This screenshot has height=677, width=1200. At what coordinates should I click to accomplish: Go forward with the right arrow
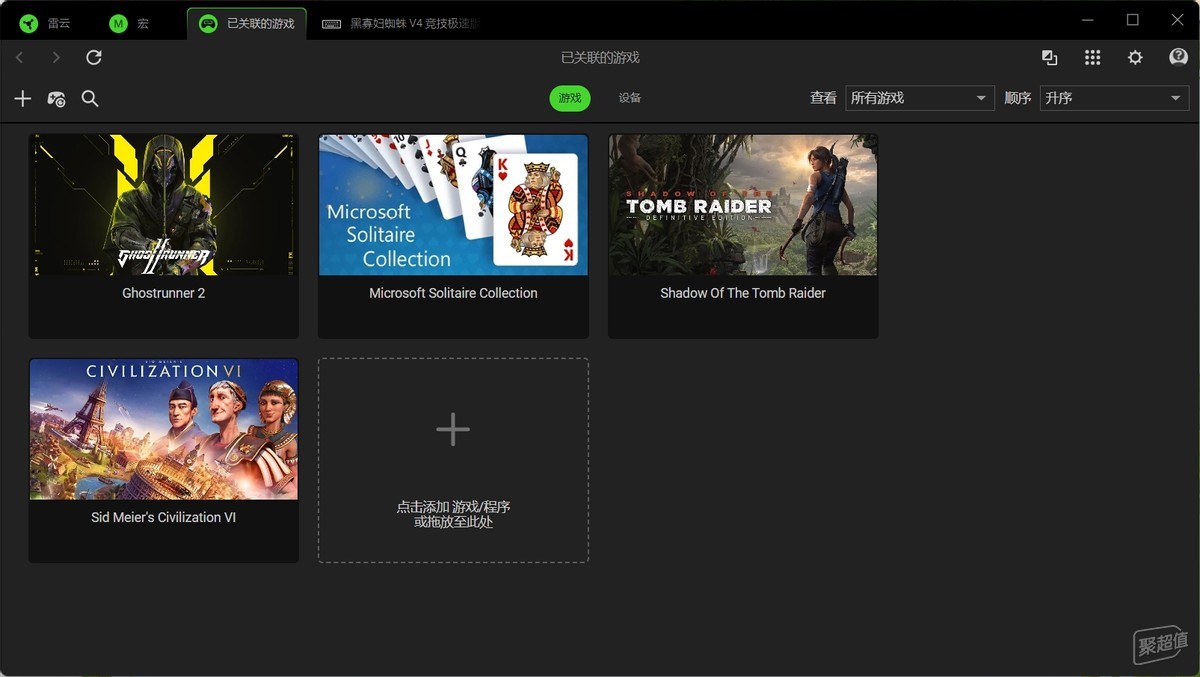pyautogui.click(x=56, y=58)
